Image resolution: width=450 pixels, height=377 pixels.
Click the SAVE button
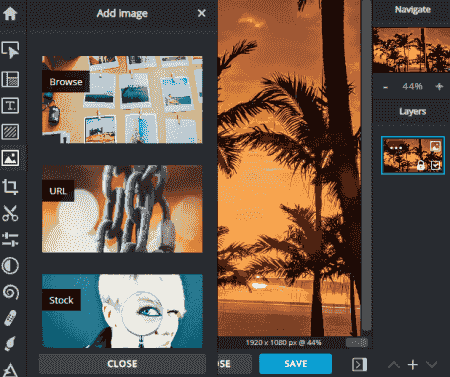[296, 364]
